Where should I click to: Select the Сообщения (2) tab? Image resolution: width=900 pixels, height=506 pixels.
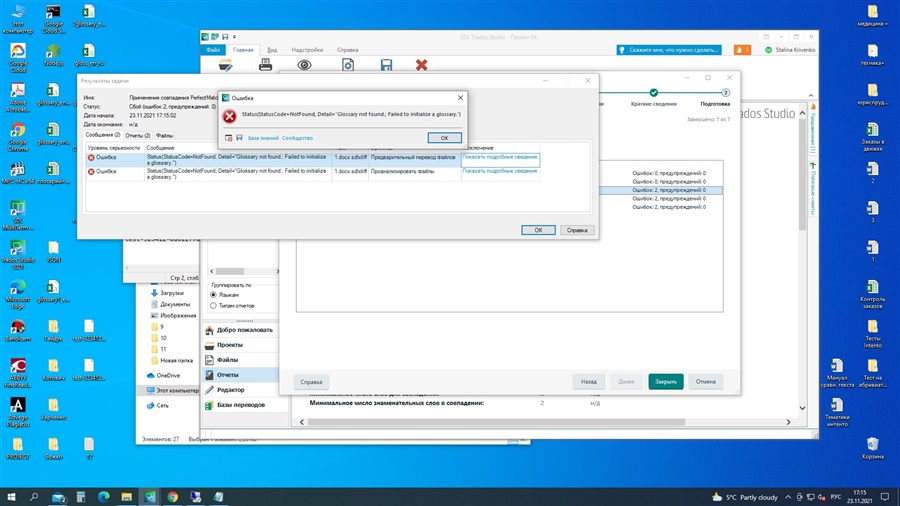point(103,135)
